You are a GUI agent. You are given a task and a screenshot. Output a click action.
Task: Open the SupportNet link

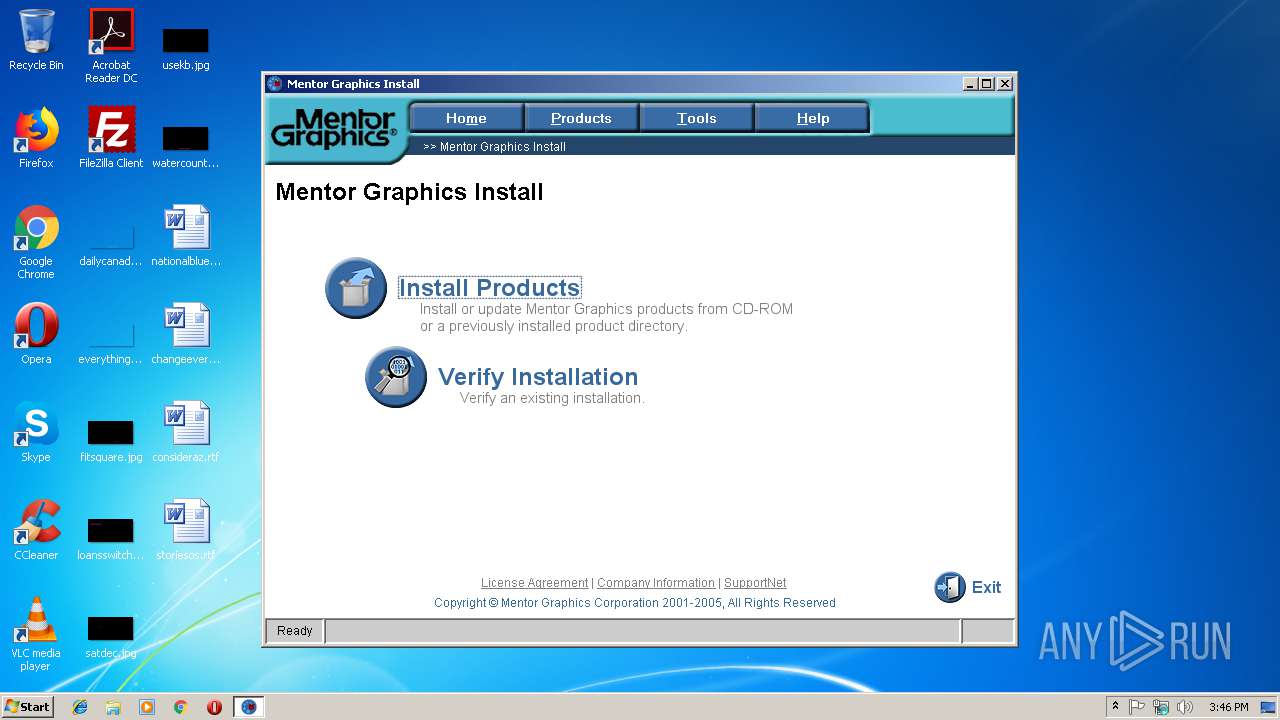[x=755, y=583]
